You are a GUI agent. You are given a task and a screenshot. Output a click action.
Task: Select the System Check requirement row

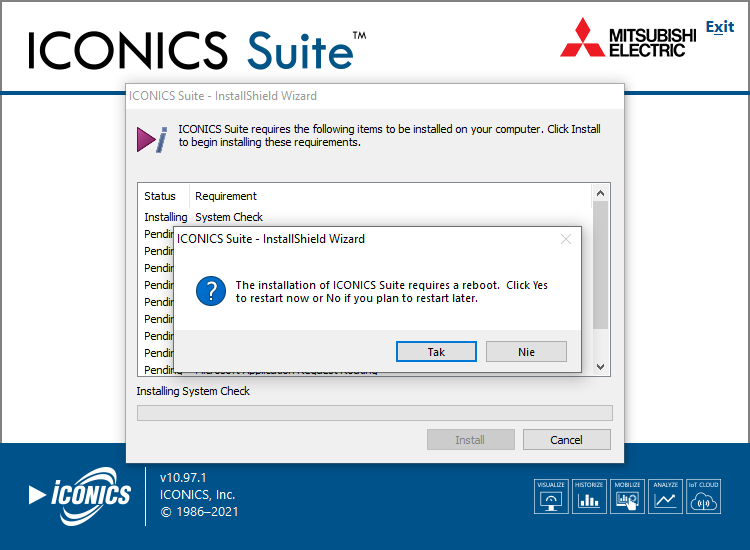click(365, 217)
